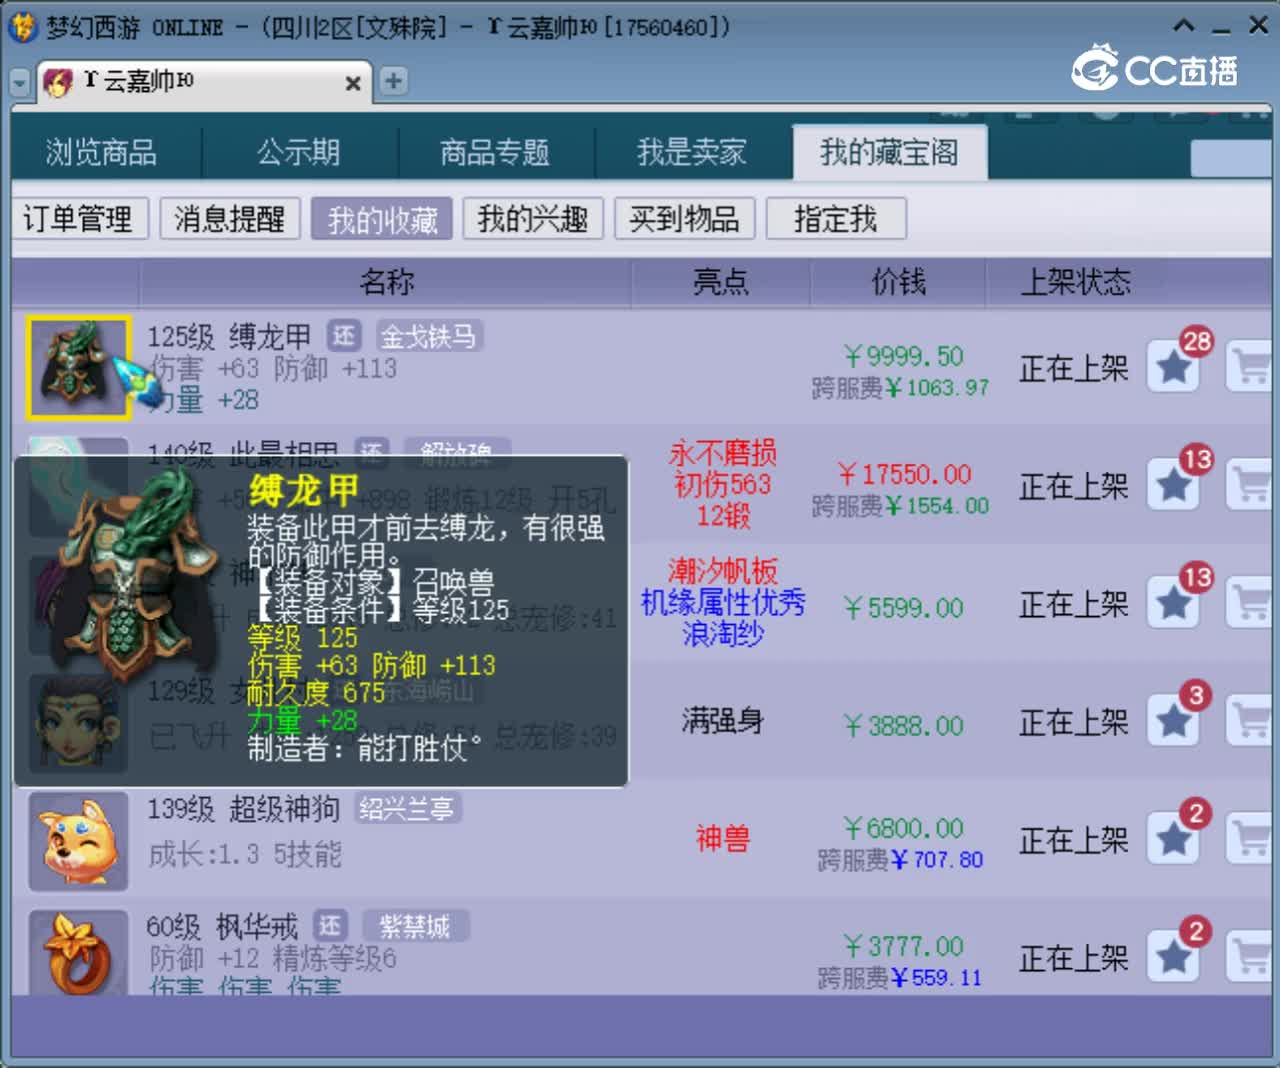Open the 商品专题 tab
The height and width of the screenshot is (1068, 1280).
[495, 152]
